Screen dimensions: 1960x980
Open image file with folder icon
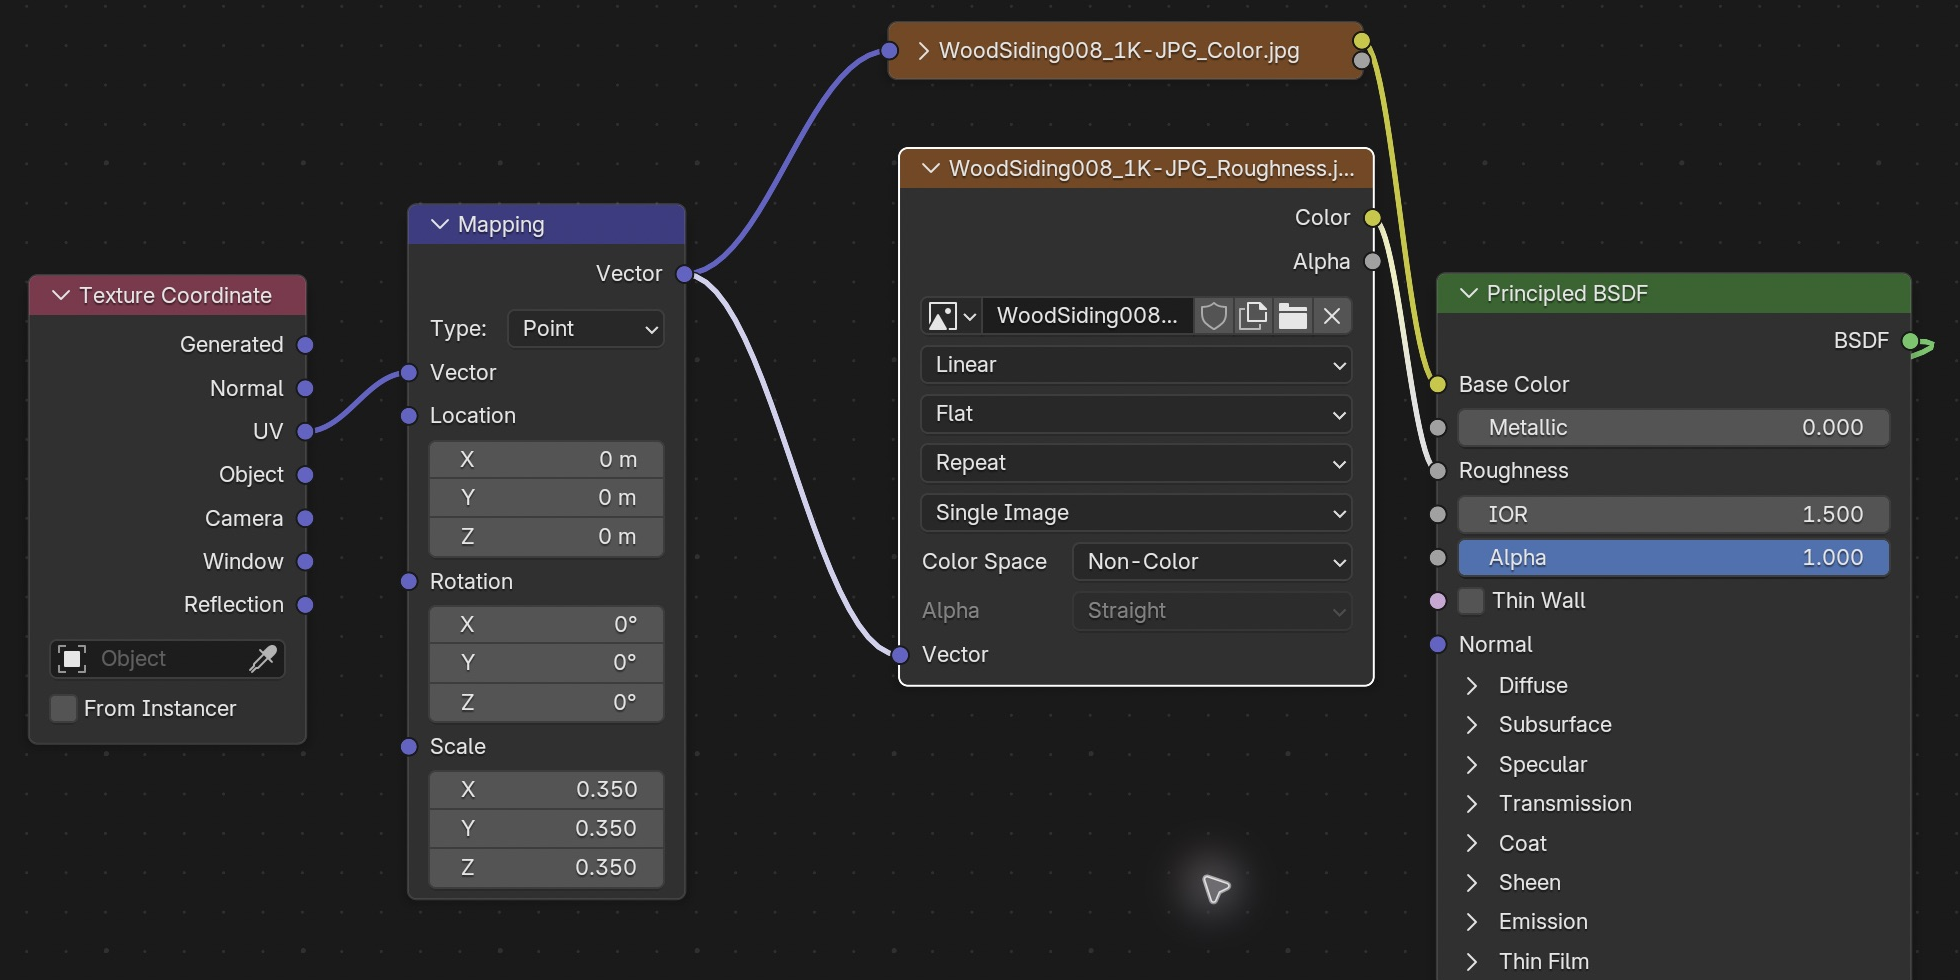[1292, 316]
